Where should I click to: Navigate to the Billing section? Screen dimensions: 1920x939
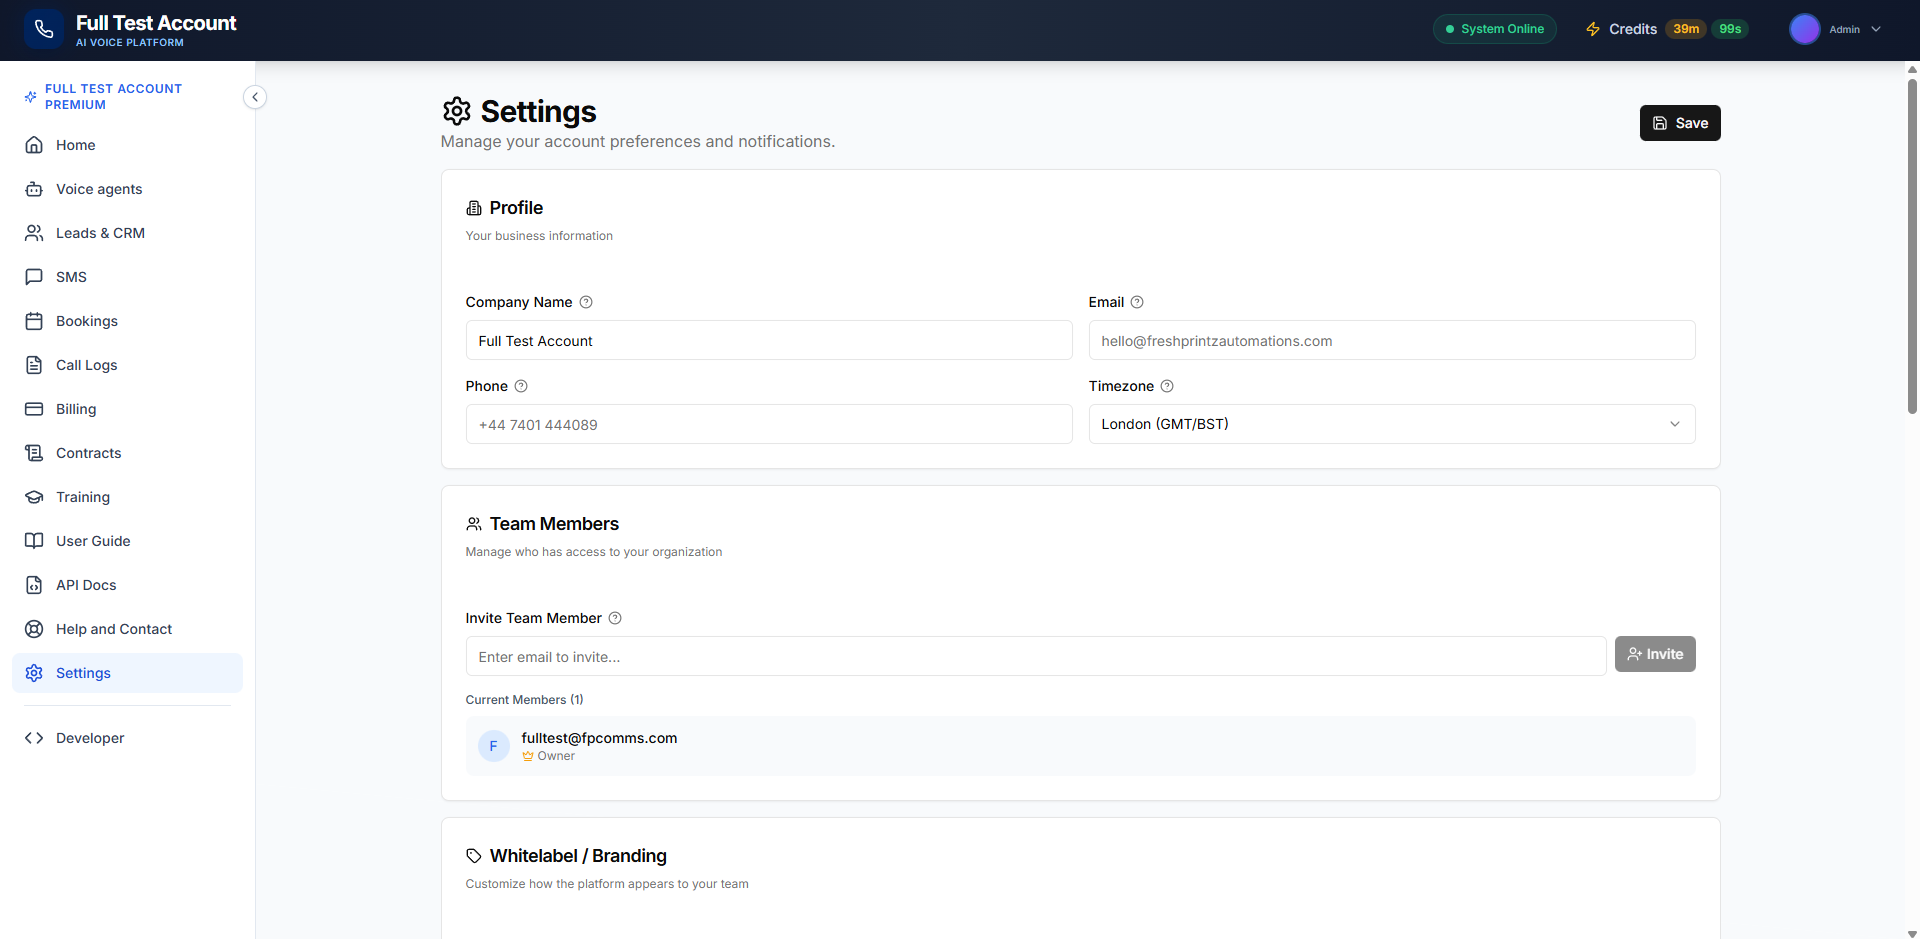76,409
